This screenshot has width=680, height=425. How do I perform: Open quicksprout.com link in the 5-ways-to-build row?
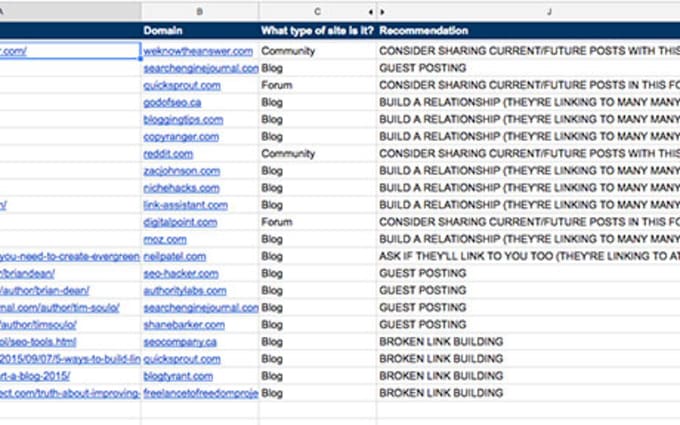click(182, 359)
